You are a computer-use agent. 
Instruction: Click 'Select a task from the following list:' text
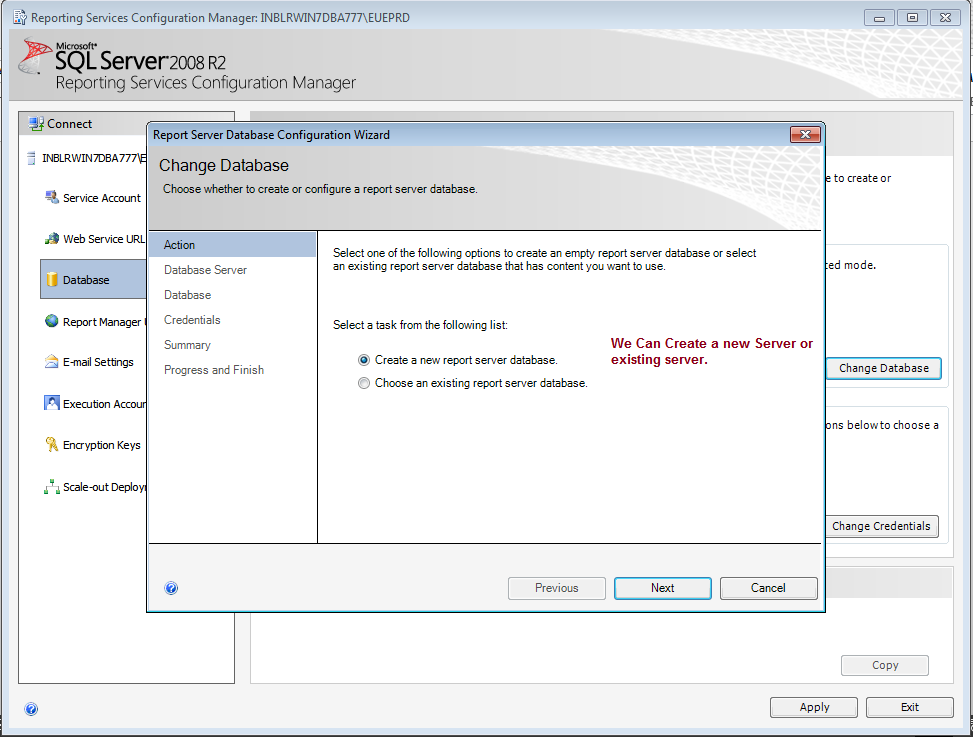(420, 325)
